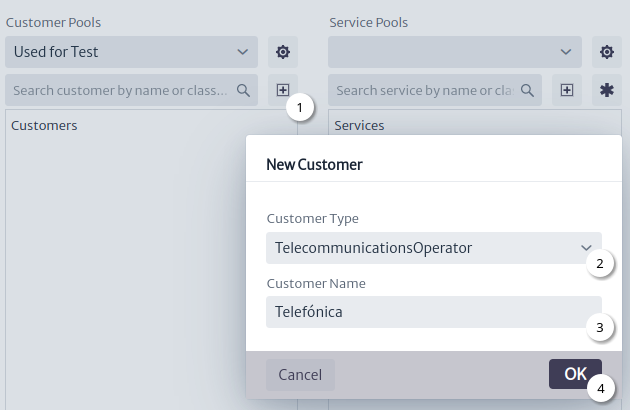Open the empty Service Pools dropdown
The height and width of the screenshot is (410, 630).
tap(455, 52)
